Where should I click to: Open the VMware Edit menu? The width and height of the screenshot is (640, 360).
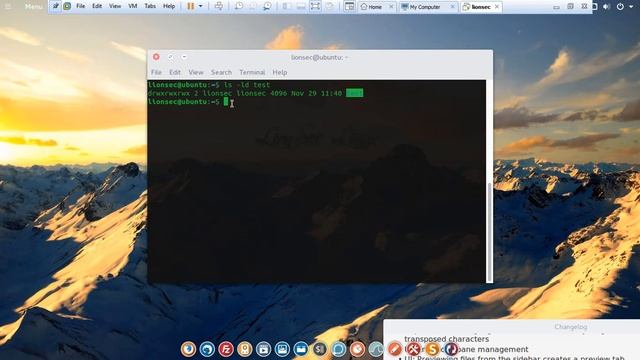coord(97,6)
